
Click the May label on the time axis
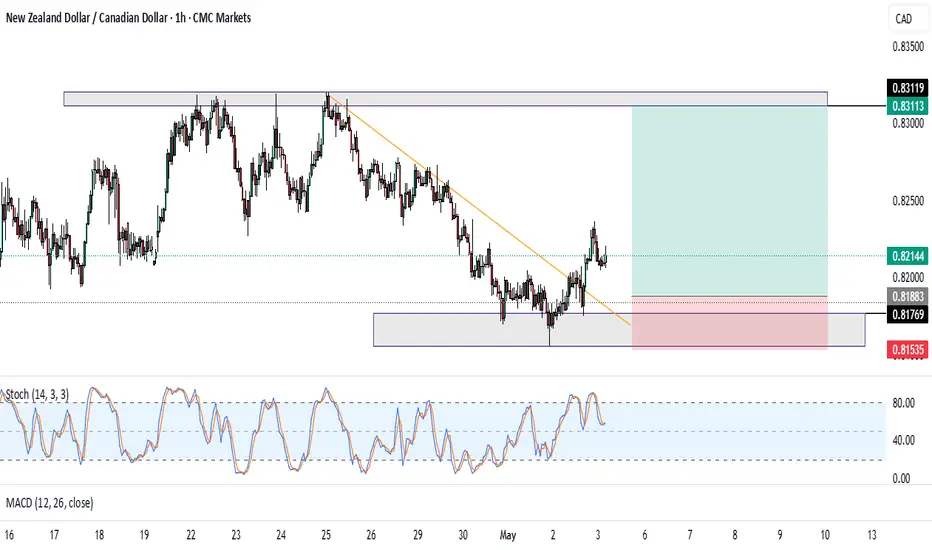[508, 535]
